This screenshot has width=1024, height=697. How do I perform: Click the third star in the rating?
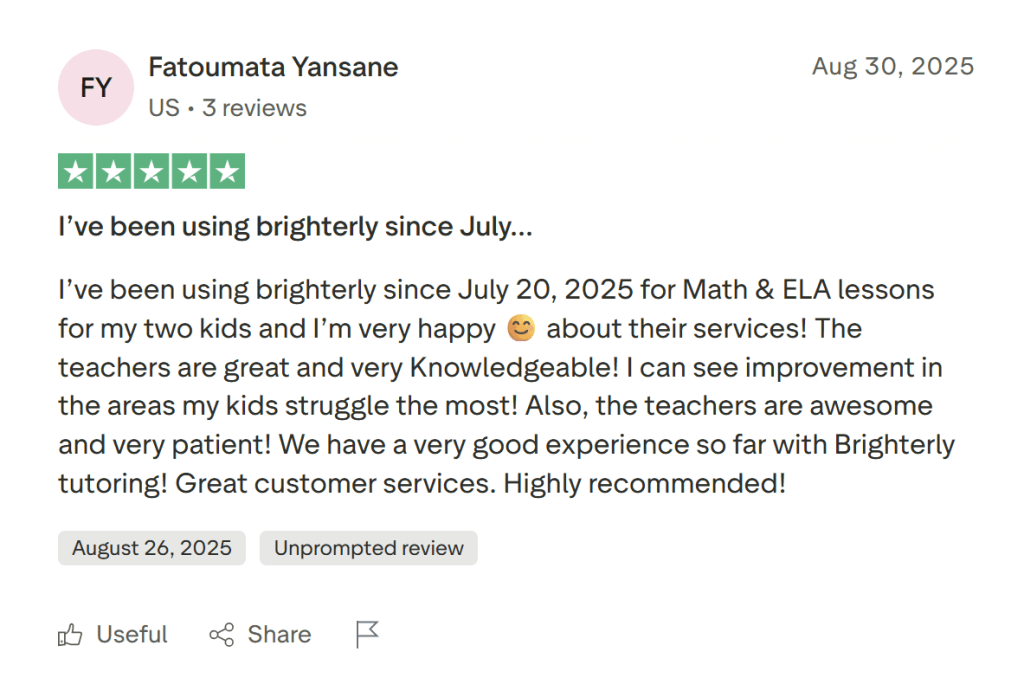[151, 170]
